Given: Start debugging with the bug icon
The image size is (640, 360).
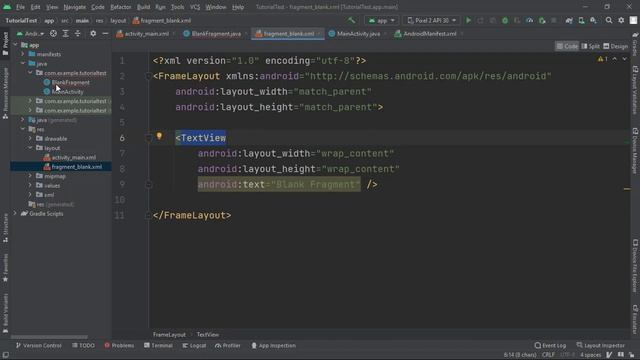Looking at the screenshot, I should point(505,20).
